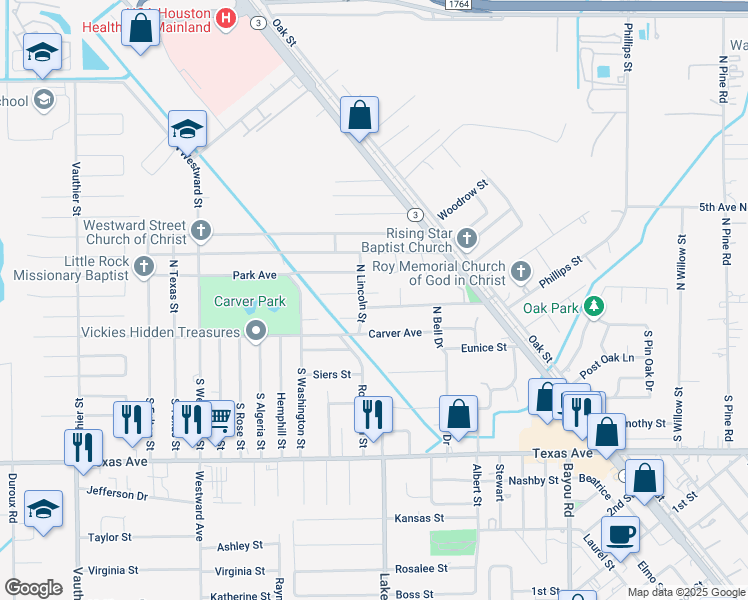Click the 'Bayou Rd' label

pyautogui.click(x=568, y=490)
